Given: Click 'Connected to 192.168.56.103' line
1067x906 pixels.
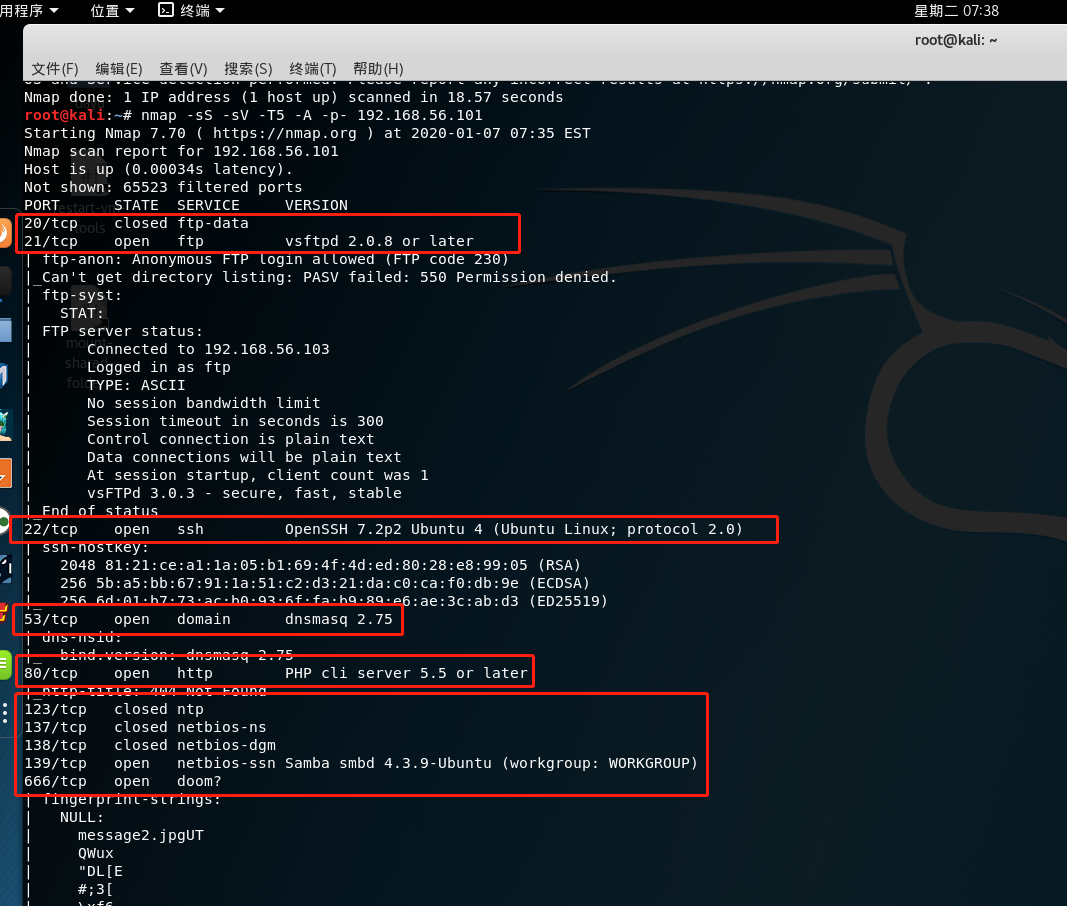Looking at the screenshot, I should coord(208,349).
